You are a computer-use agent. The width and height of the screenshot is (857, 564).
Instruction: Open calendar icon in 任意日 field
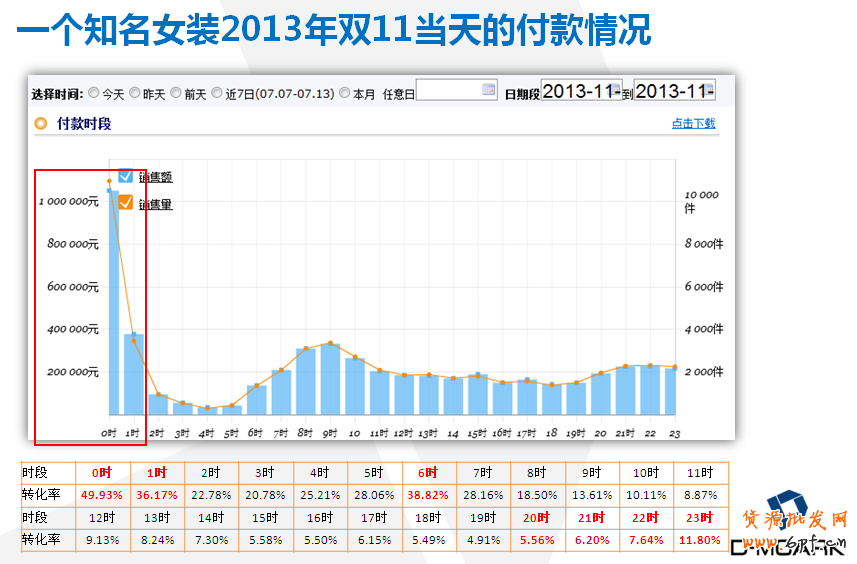[x=488, y=90]
